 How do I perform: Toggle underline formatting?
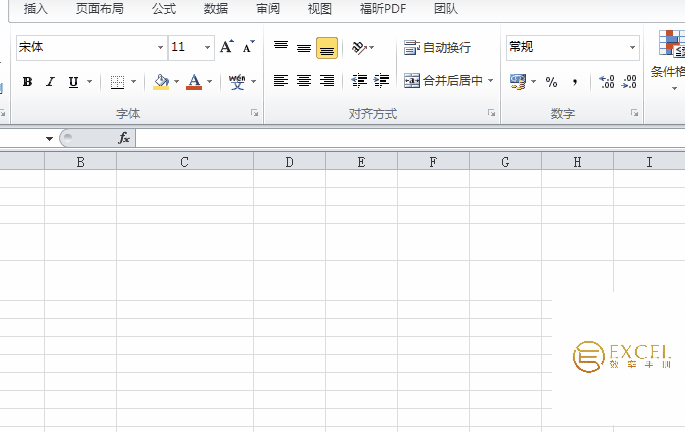pyautogui.click(x=73, y=82)
